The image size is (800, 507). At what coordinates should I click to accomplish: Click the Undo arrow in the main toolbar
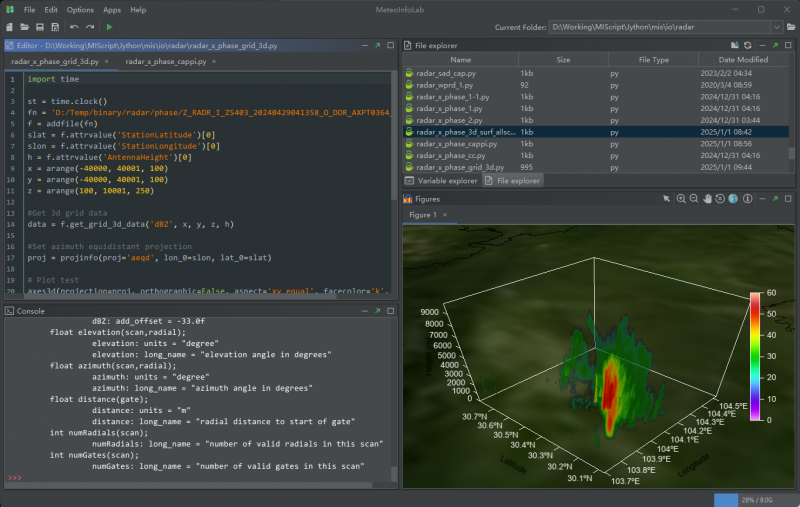click(74, 27)
